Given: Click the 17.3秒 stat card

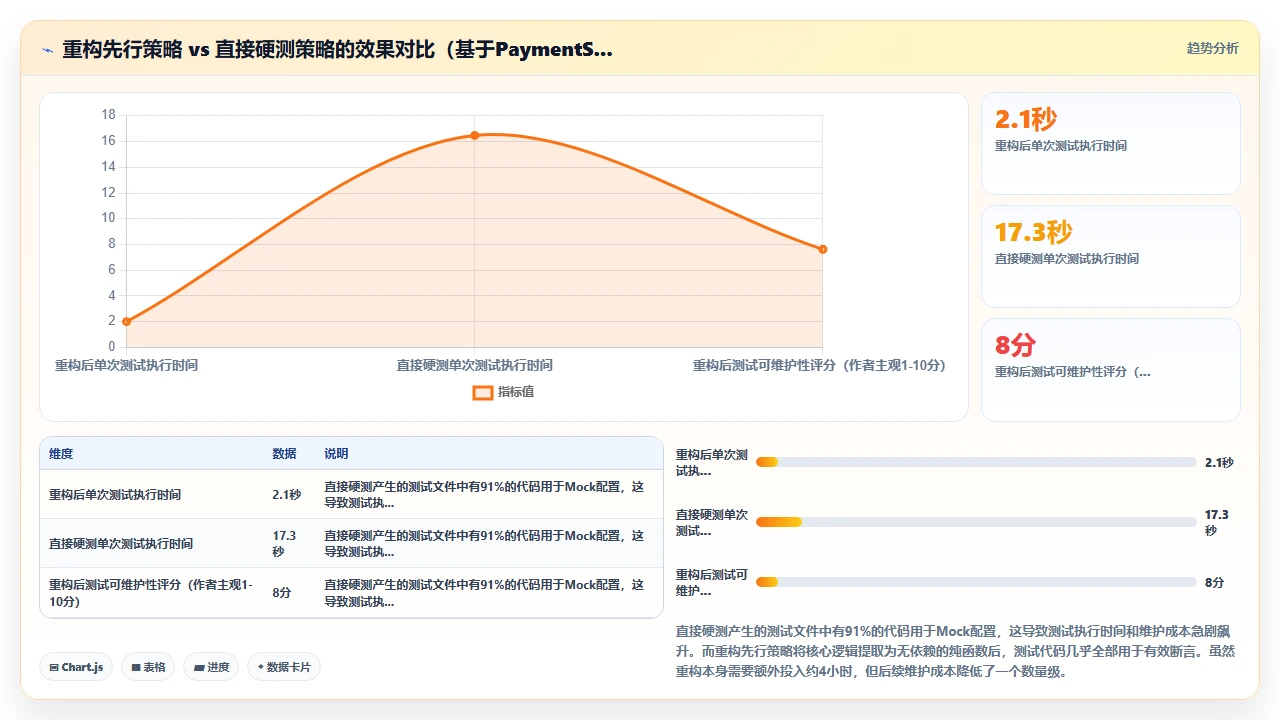Looking at the screenshot, I should [x=1110, y=256].
